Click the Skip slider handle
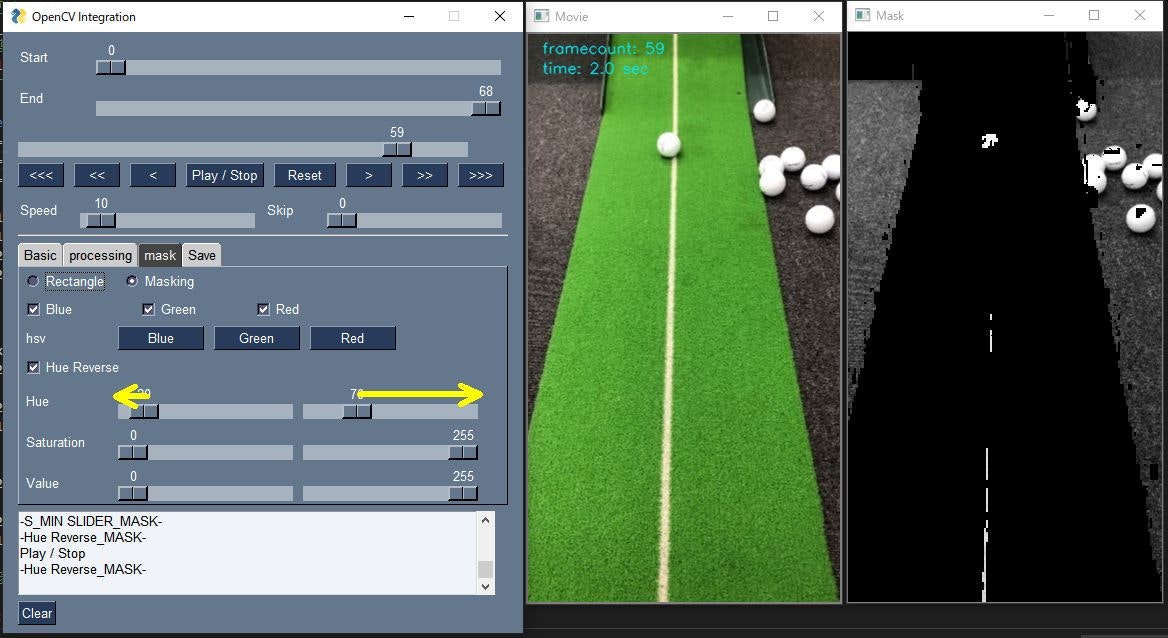This screenshot has width=1168, height=638. click(342, 221)
